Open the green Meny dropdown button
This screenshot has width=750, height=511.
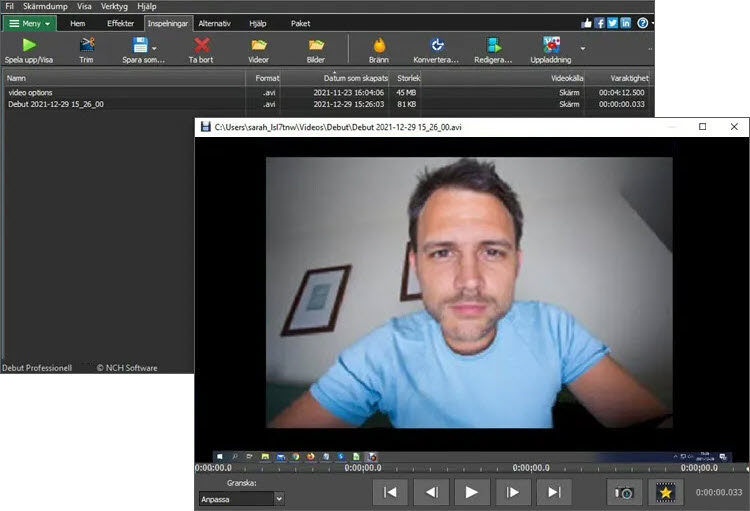pyautogui.click(x=30, y=23)
